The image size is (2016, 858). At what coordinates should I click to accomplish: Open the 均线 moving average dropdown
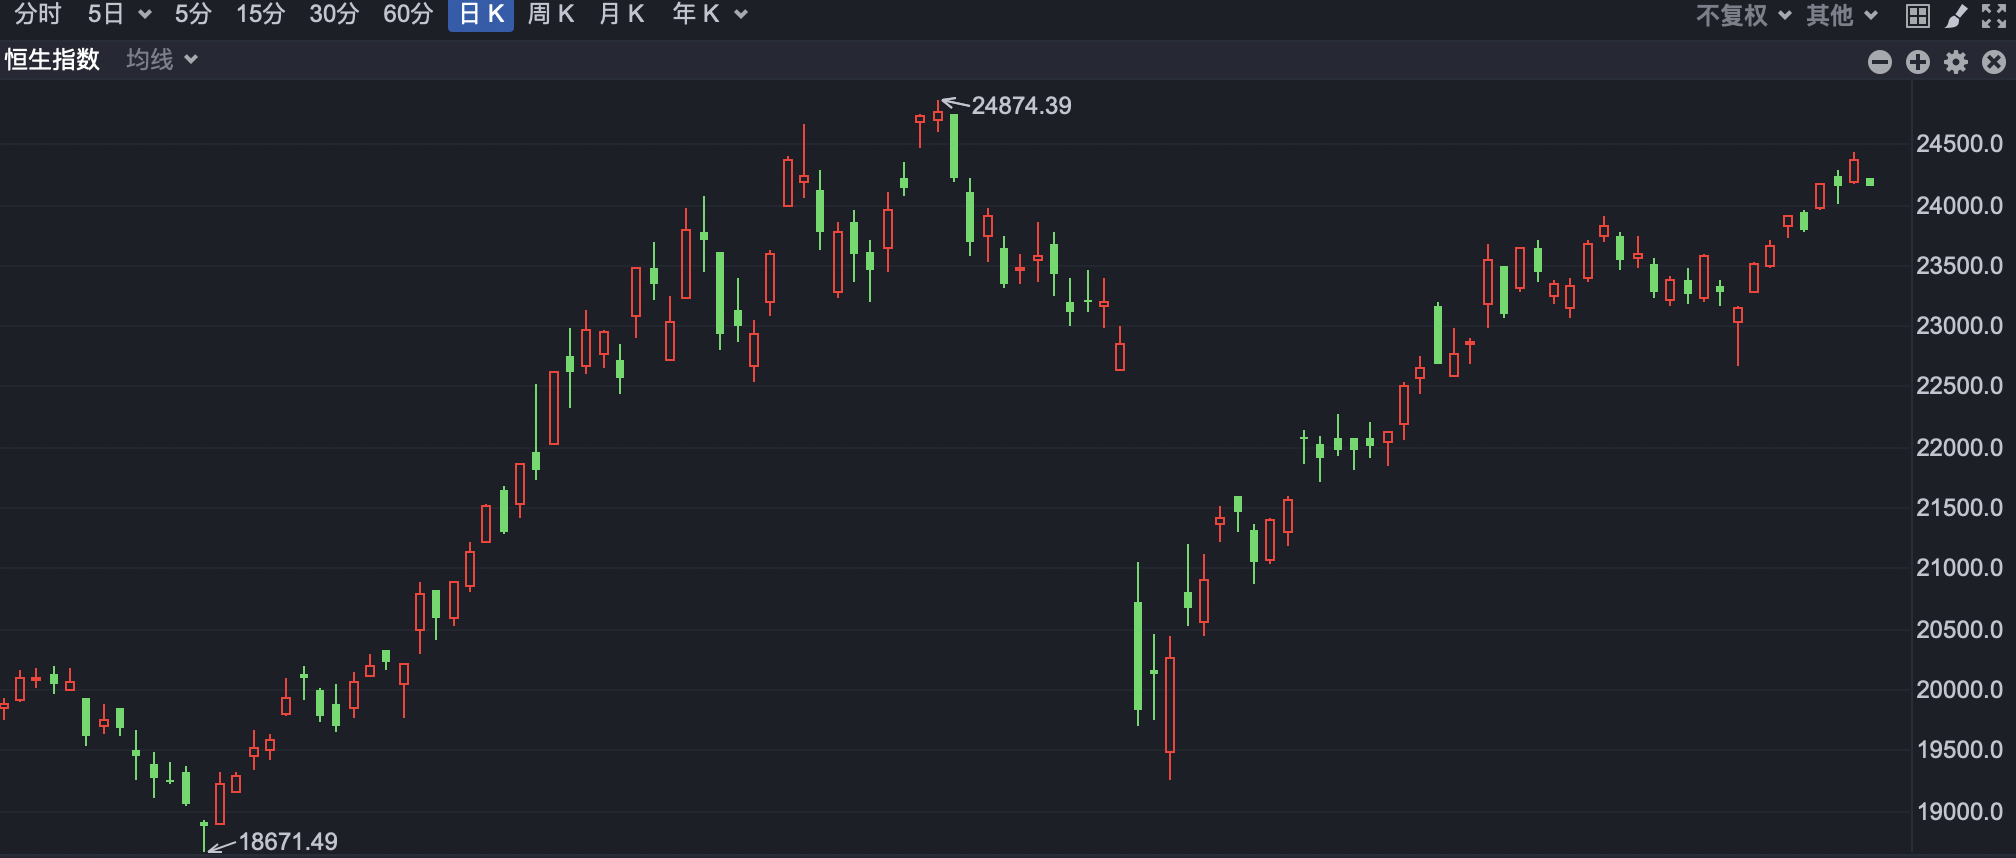(x=161, y=60)
